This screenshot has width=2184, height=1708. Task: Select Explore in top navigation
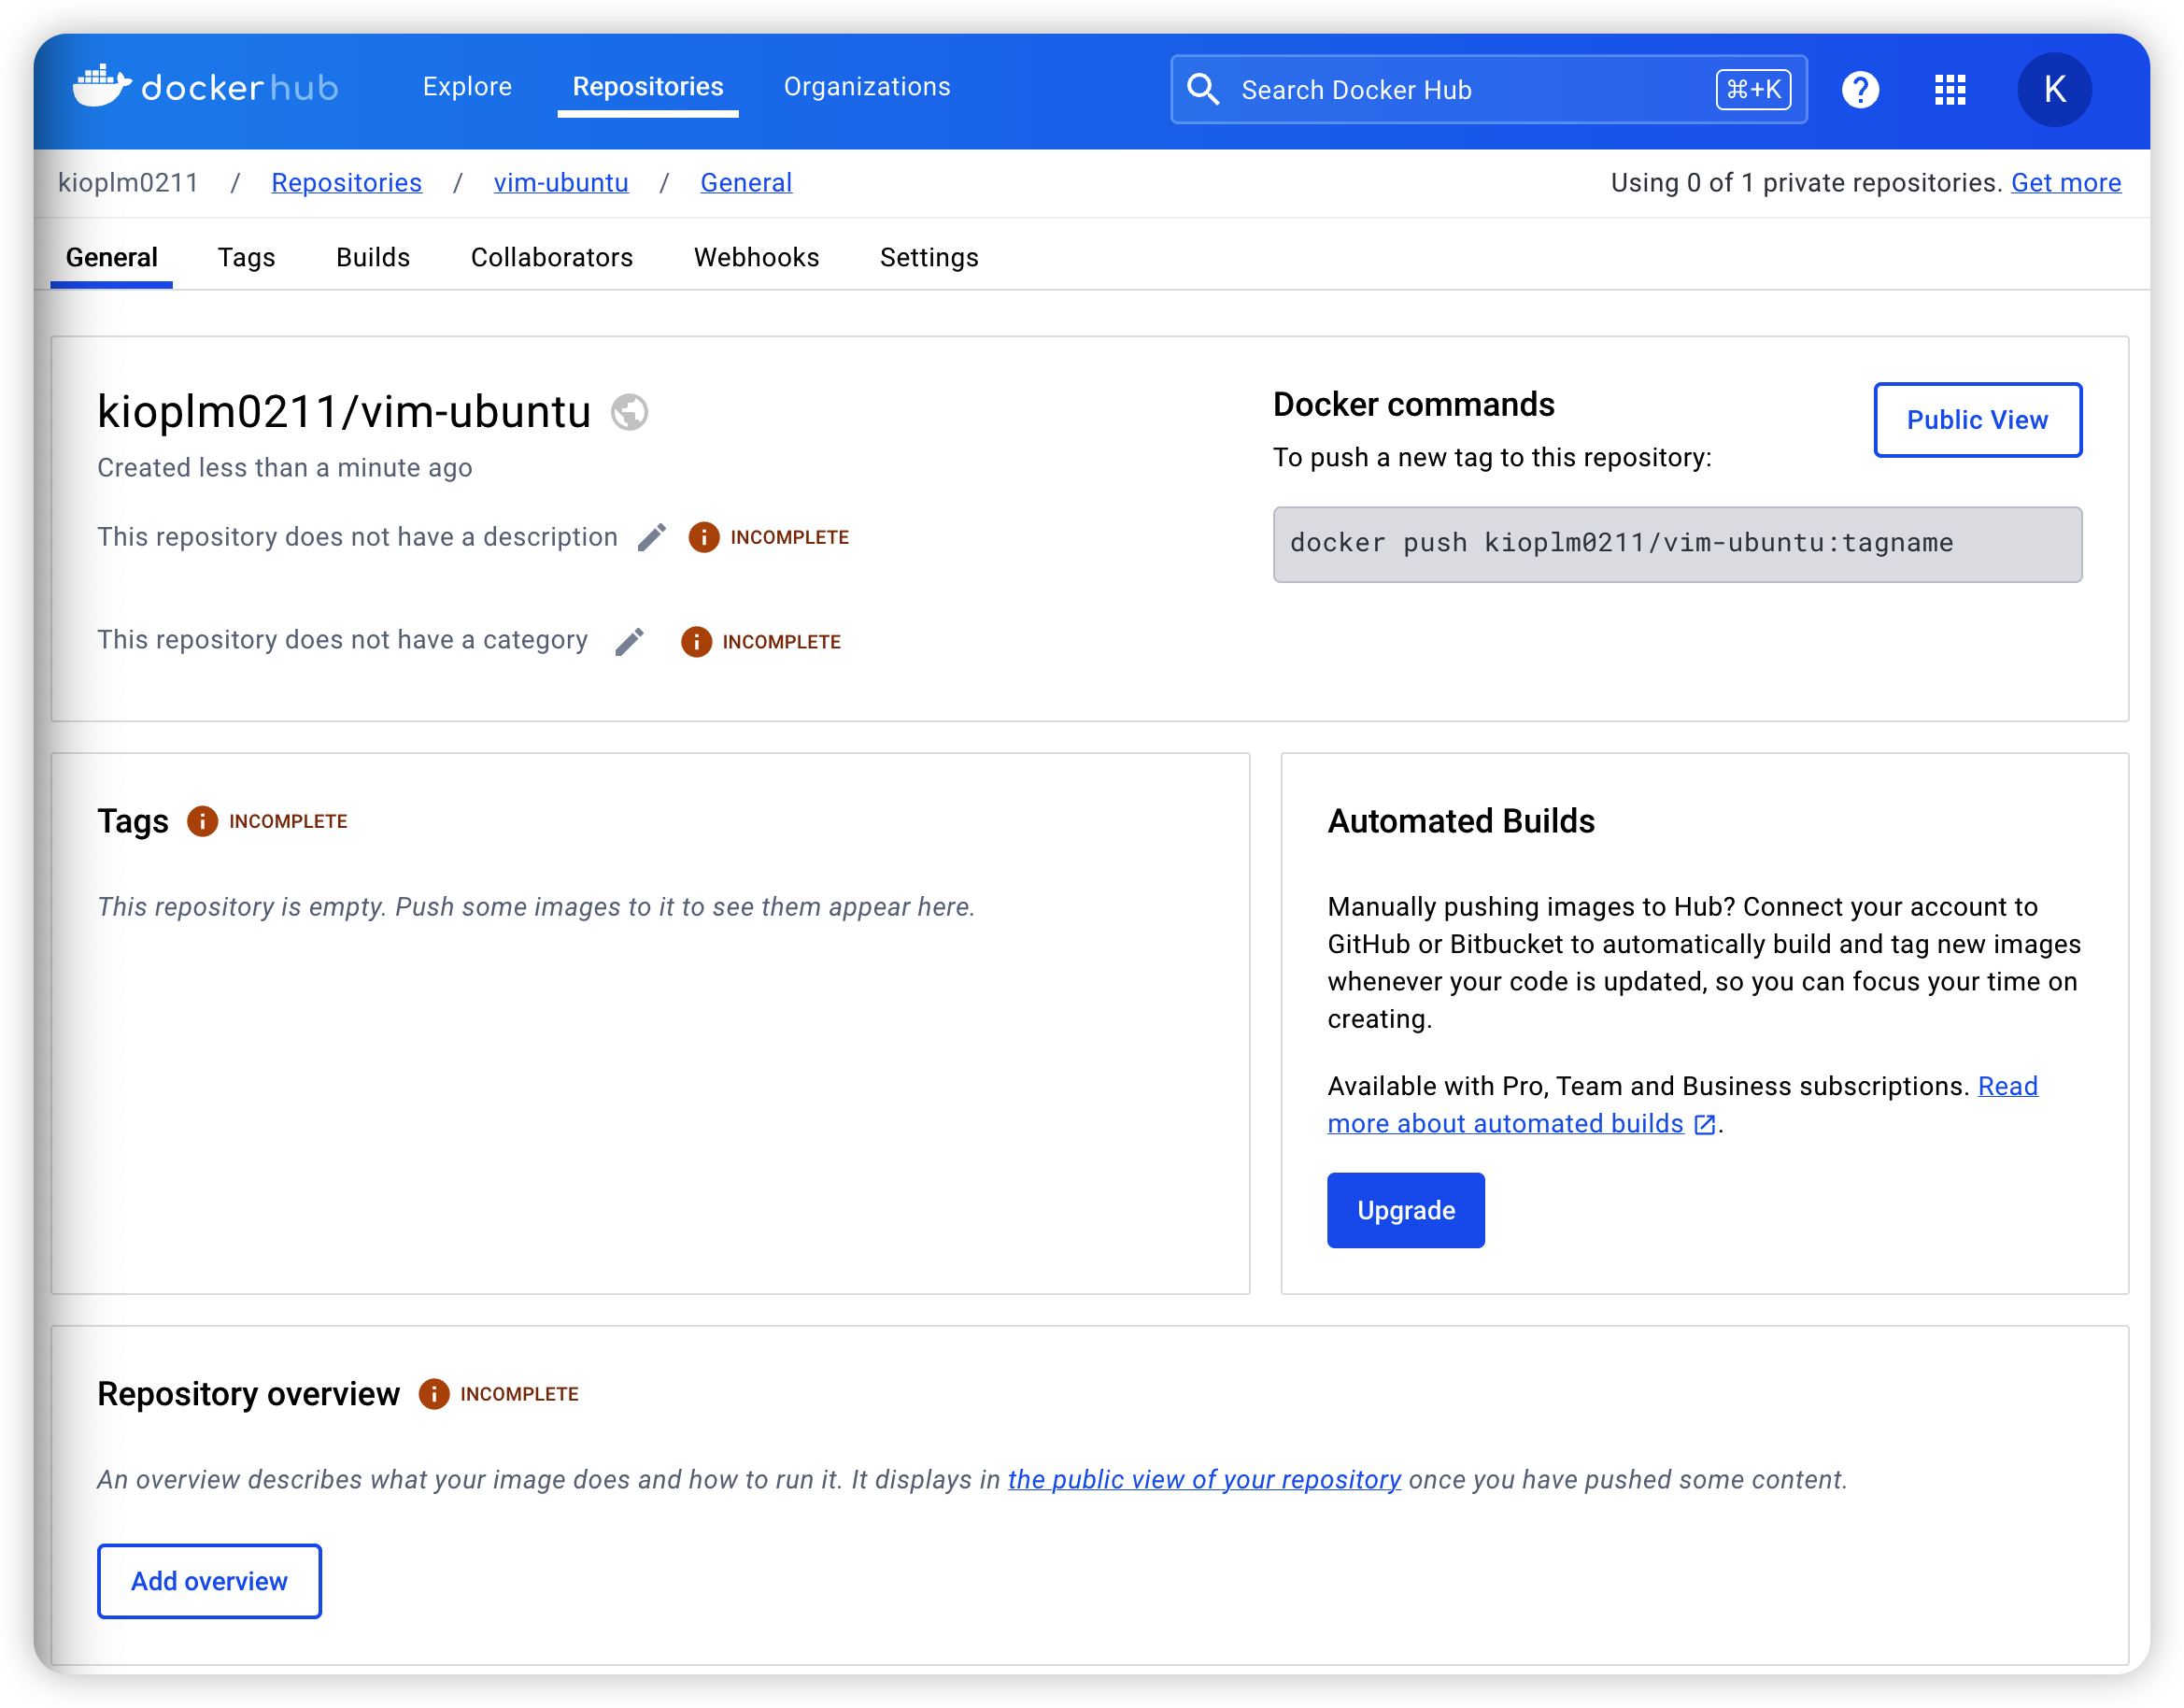467,87
